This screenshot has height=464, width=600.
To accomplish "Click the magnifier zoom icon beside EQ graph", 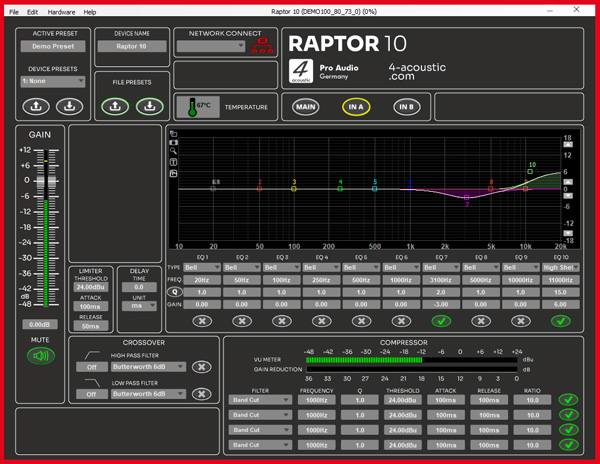I will click(x=174, y=152).
